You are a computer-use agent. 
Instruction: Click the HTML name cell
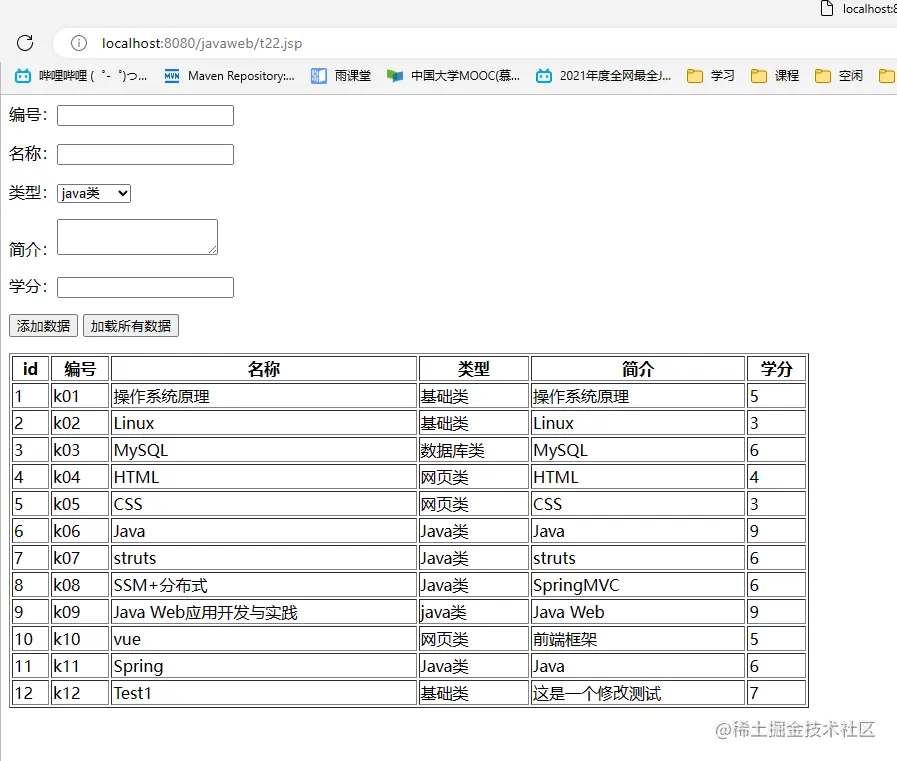(x=264, y=477)
